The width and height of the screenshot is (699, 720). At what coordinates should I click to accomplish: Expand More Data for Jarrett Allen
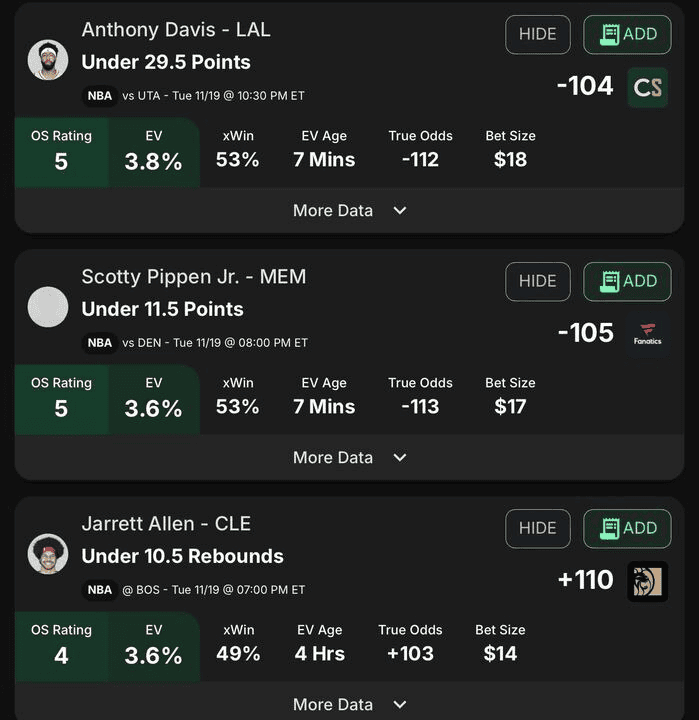pos(349,704)
